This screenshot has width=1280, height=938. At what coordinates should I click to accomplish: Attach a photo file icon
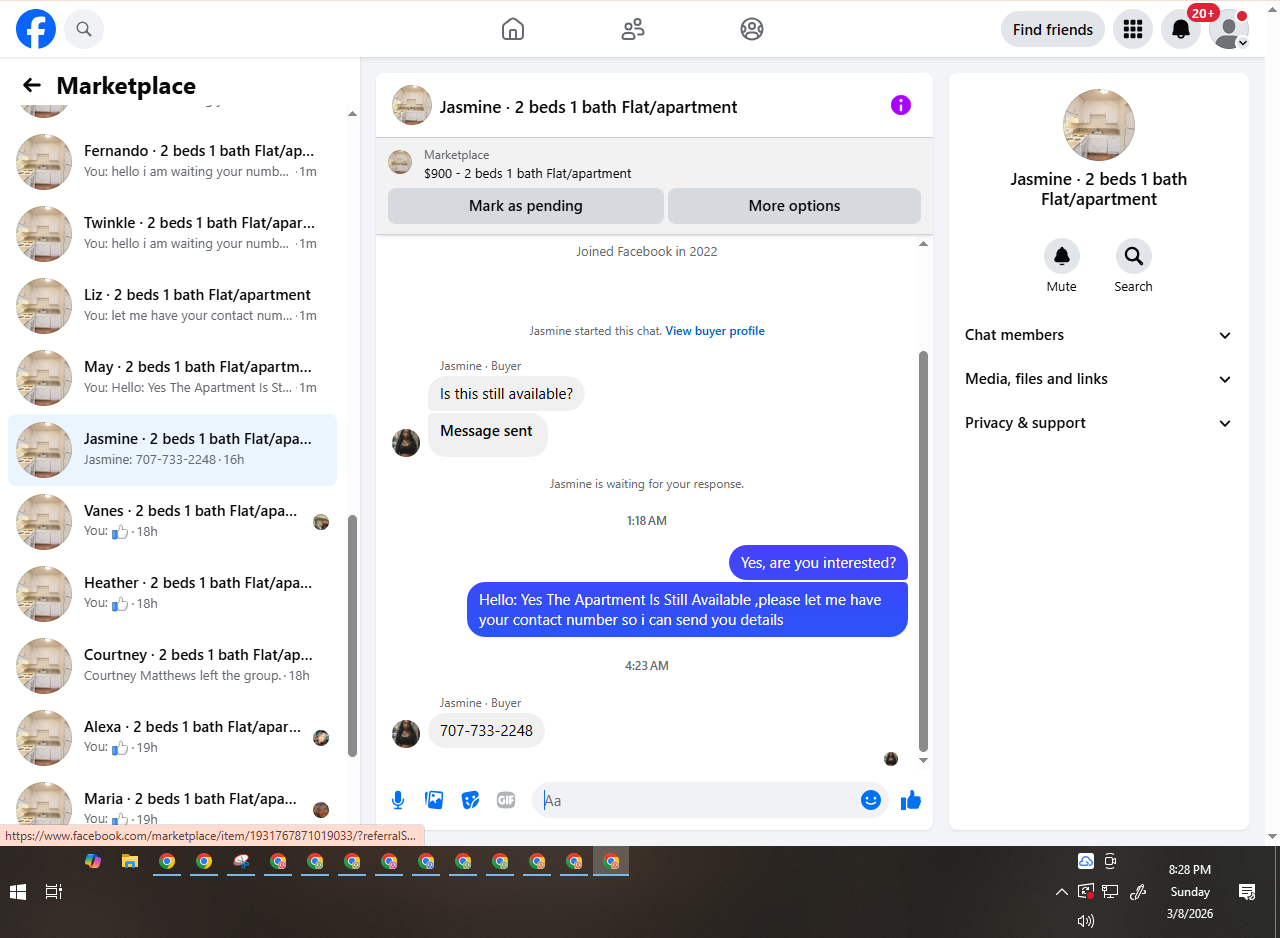[x=434, y=800]
